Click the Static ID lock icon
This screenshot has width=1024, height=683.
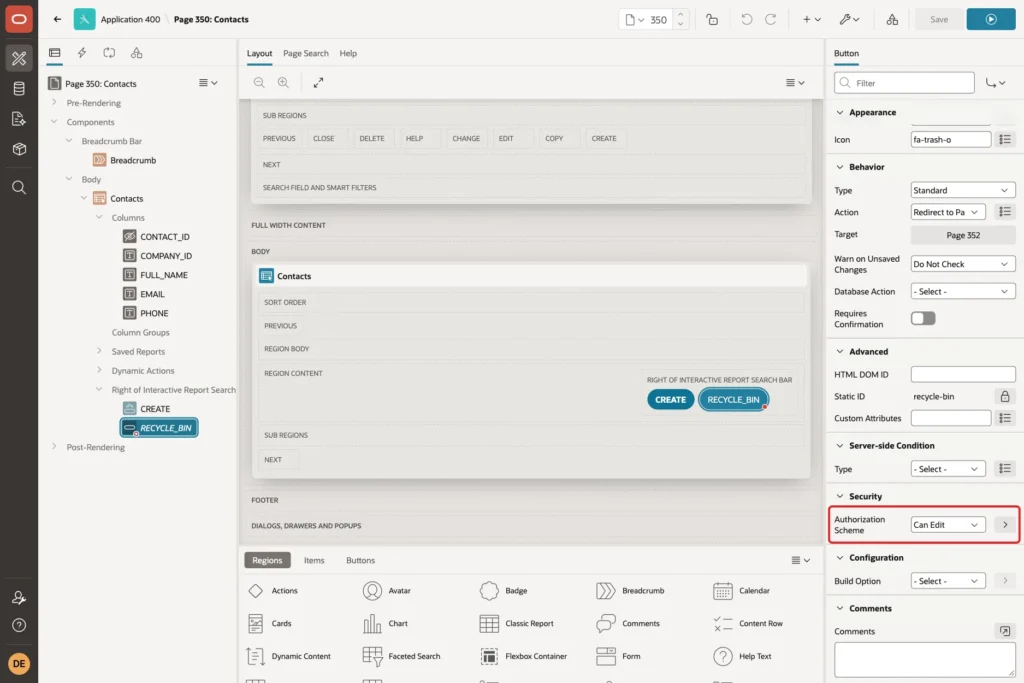pos(1005,396)
